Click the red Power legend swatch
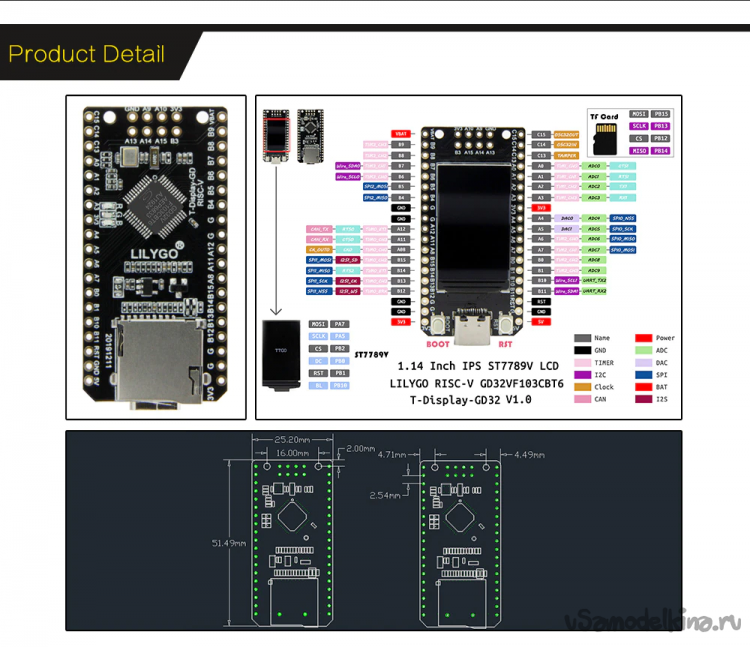750x647 pixels. click(x=643, y=338)
